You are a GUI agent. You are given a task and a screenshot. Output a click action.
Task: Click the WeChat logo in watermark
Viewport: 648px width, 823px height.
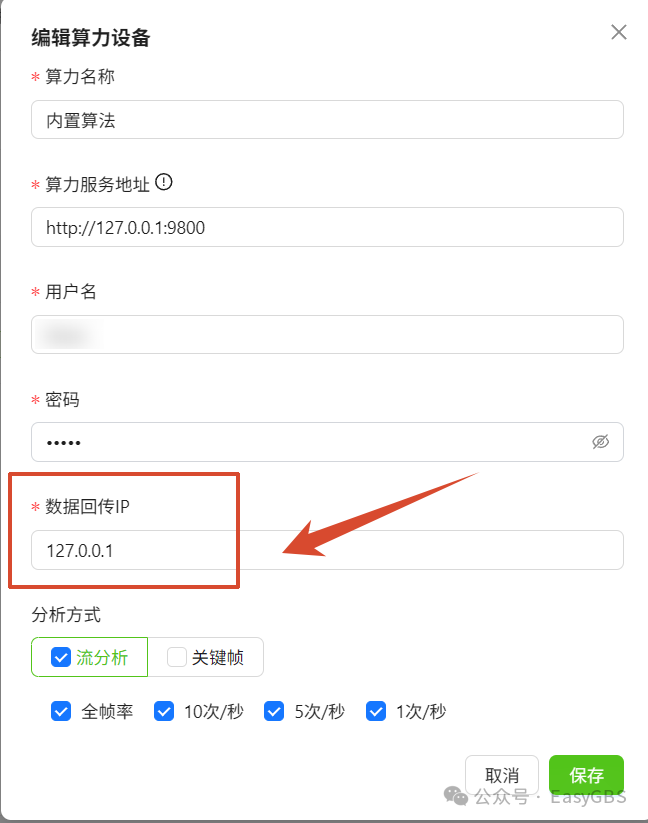tap(455, 796)
